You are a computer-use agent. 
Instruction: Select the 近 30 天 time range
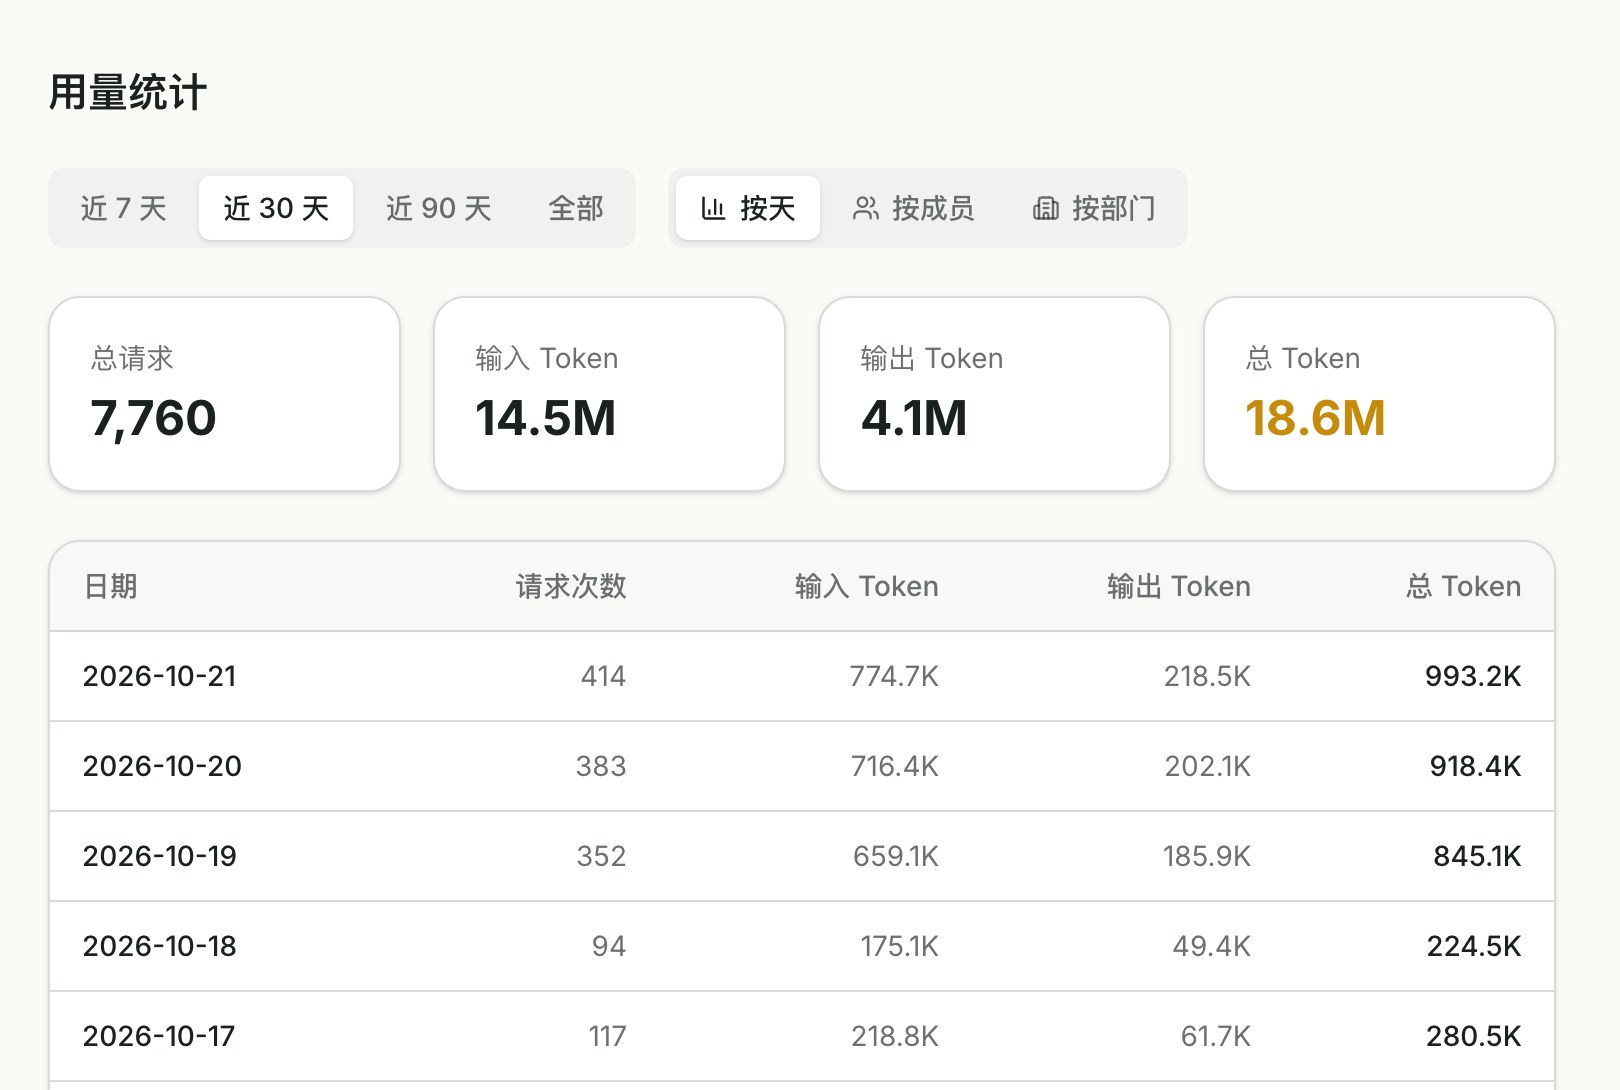coord(276,208)
